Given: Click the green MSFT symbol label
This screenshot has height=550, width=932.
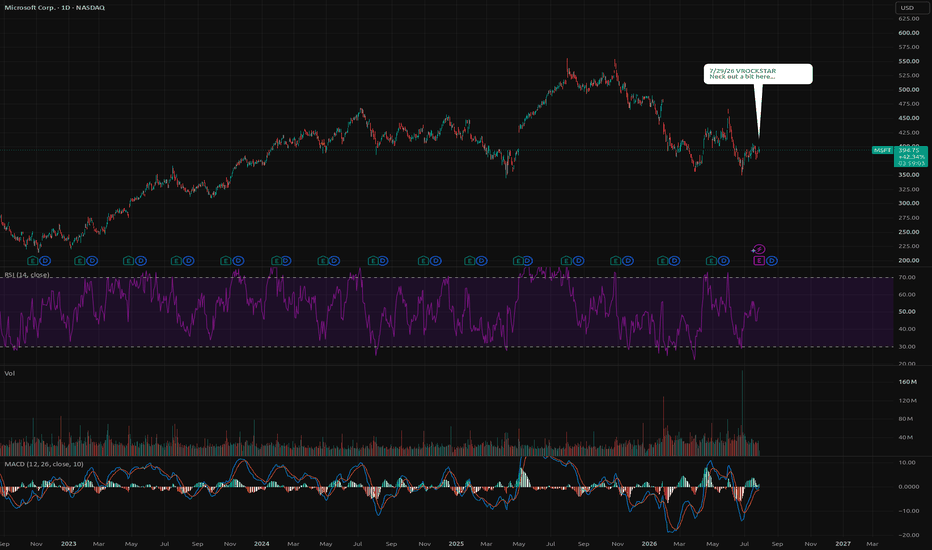Looking at the screenshot, I should pyautogui.click(x=882, y=150).
